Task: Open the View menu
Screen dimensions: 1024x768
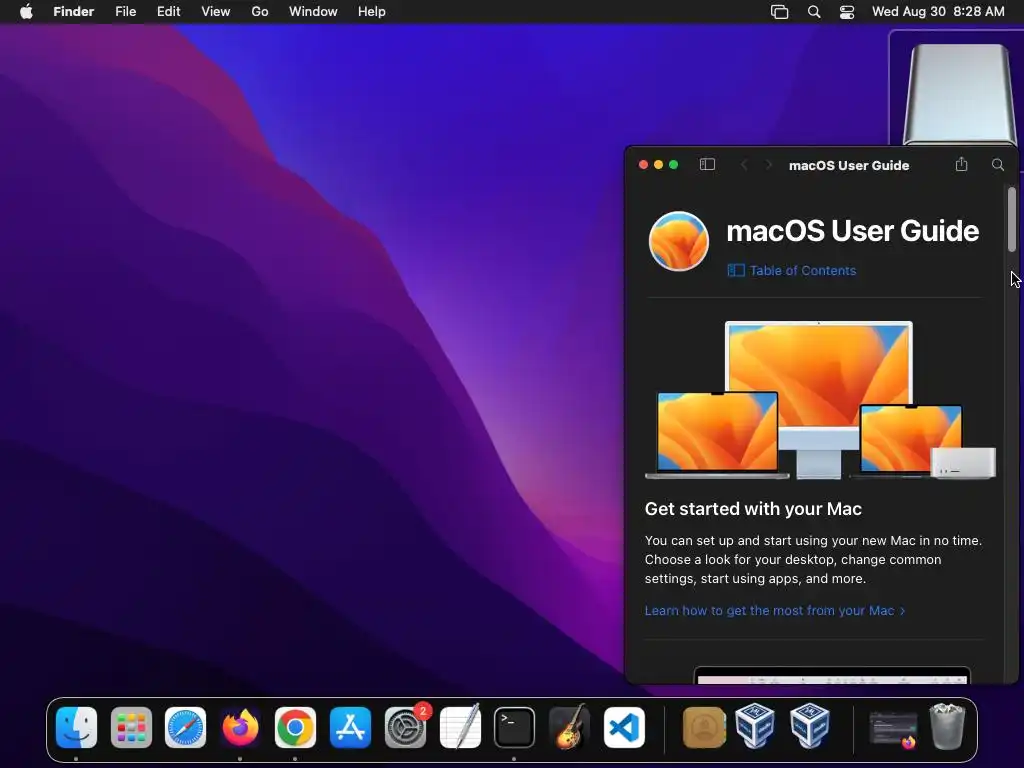Action: pos(216,12)
